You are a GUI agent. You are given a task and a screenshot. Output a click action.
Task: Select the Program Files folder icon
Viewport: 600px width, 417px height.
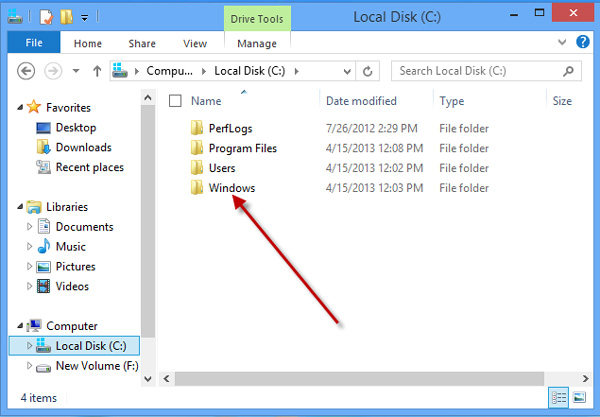197,148
